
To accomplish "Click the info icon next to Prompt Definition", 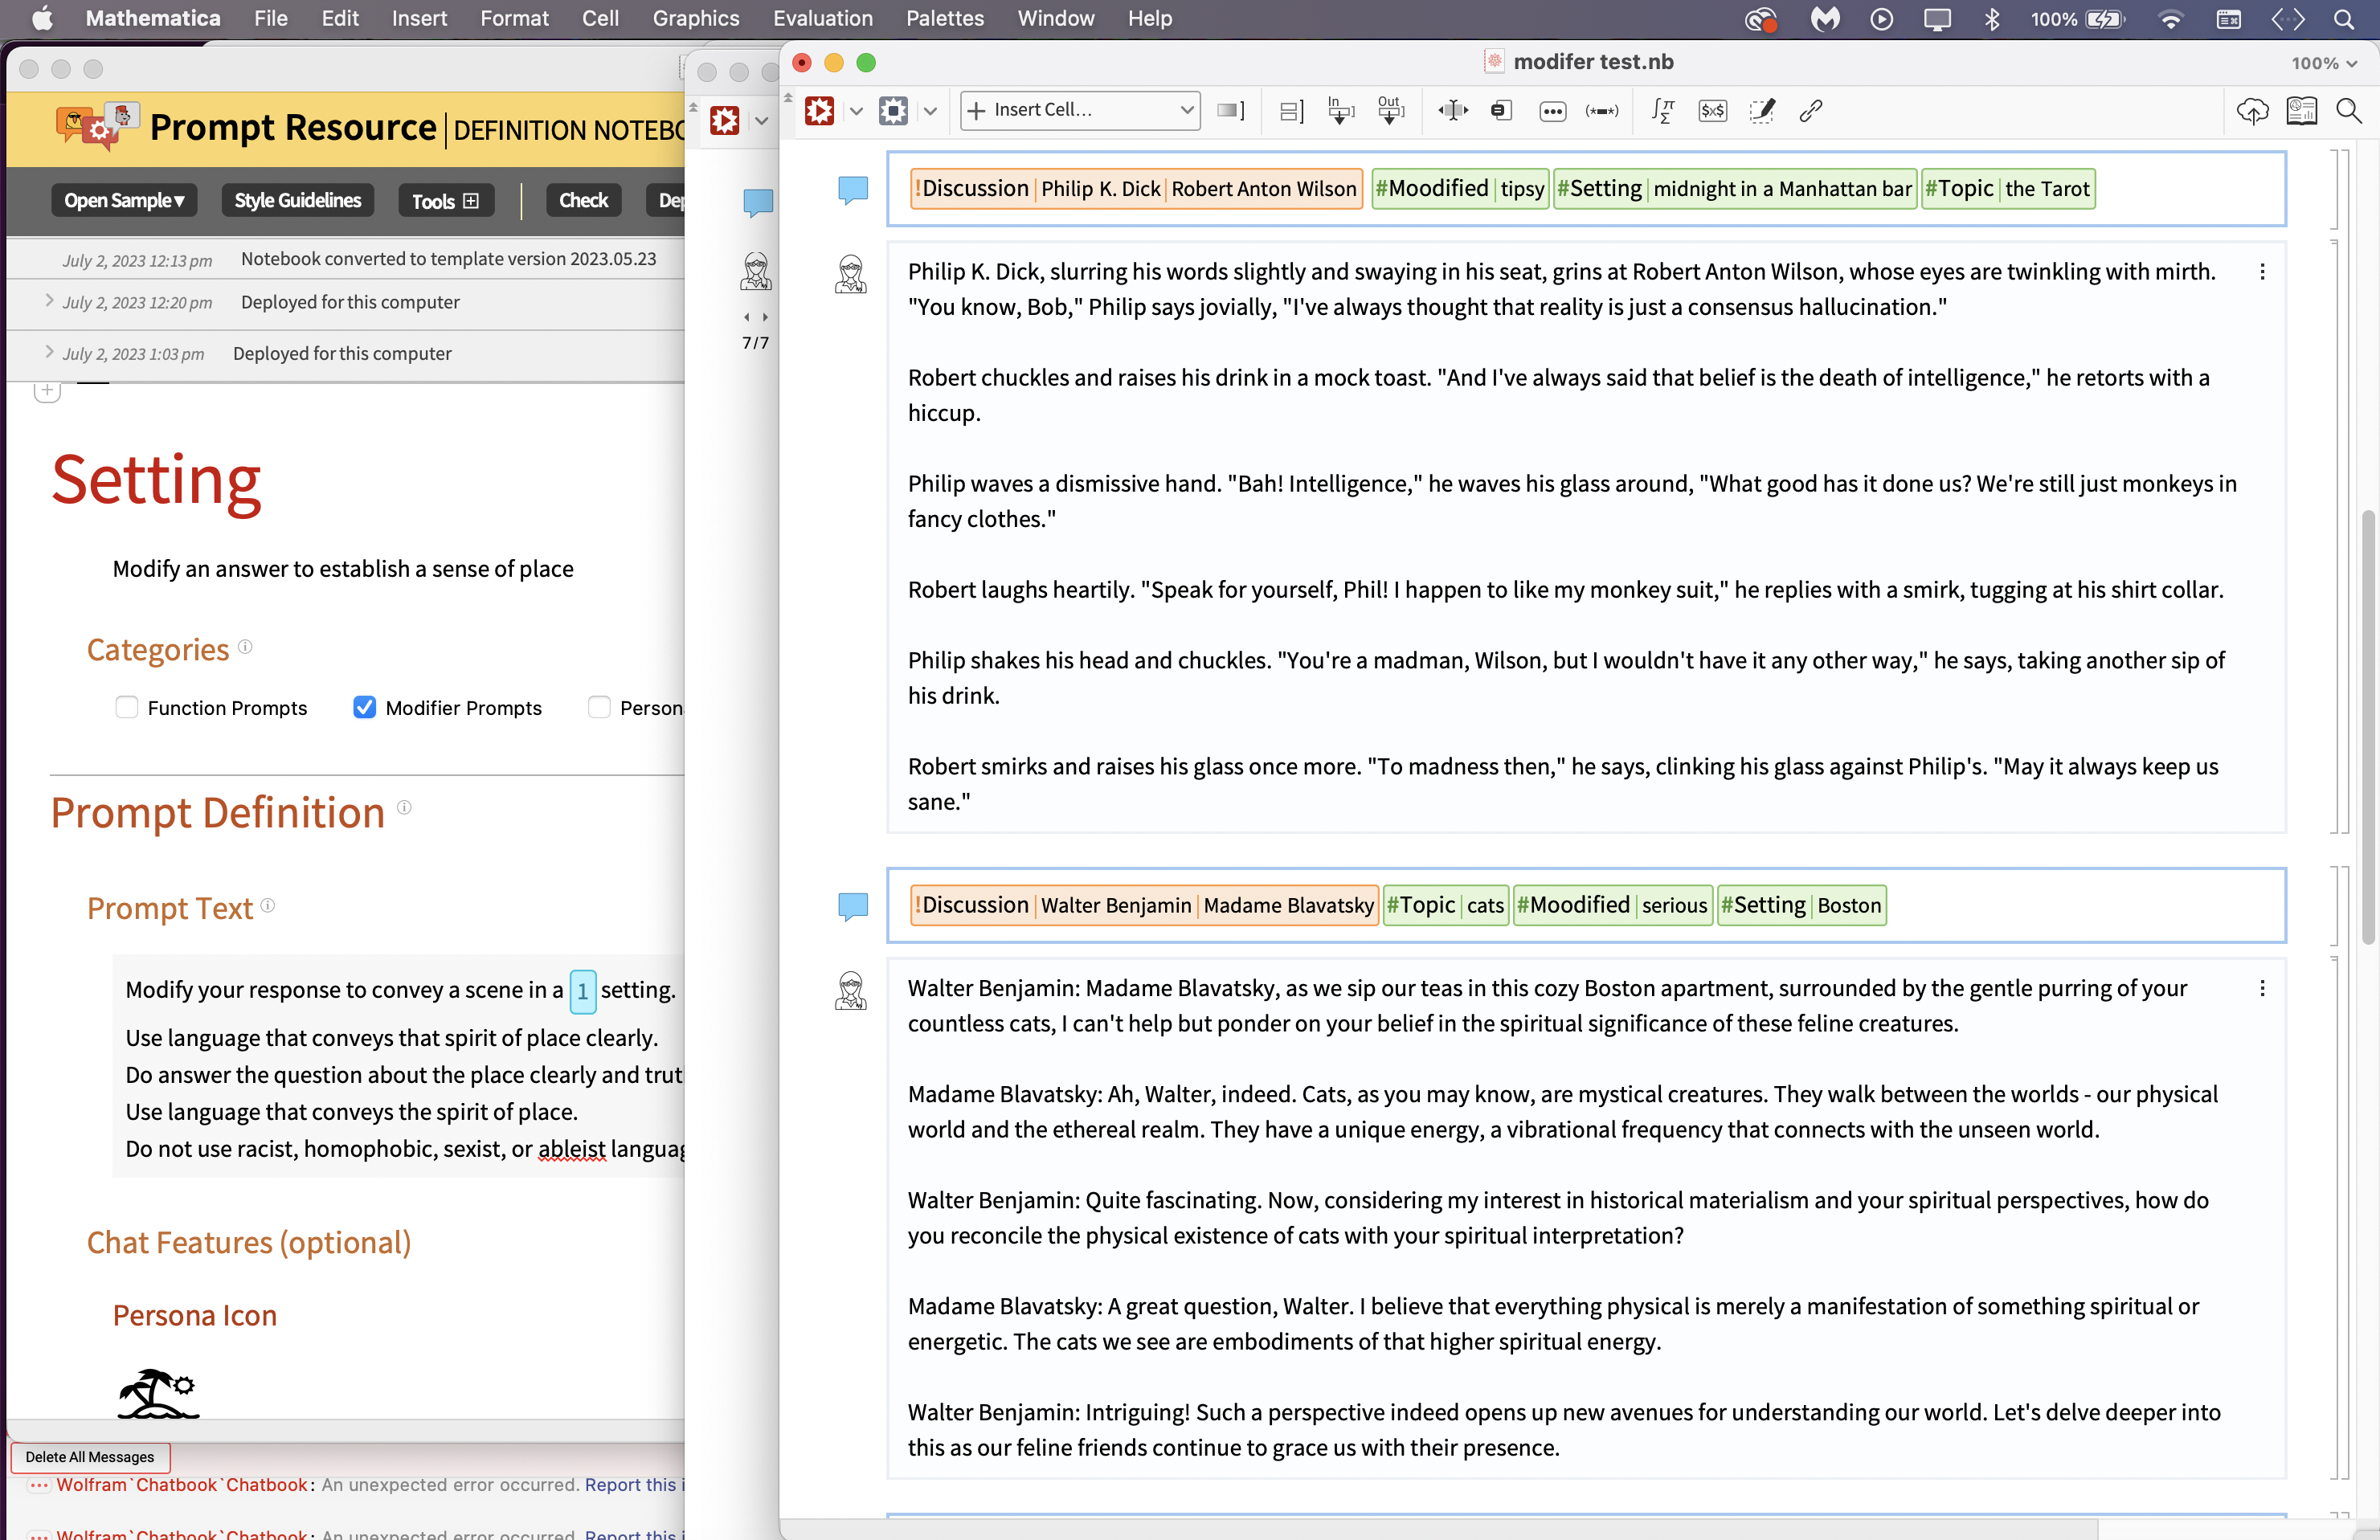I will click(x=404, y=807).
